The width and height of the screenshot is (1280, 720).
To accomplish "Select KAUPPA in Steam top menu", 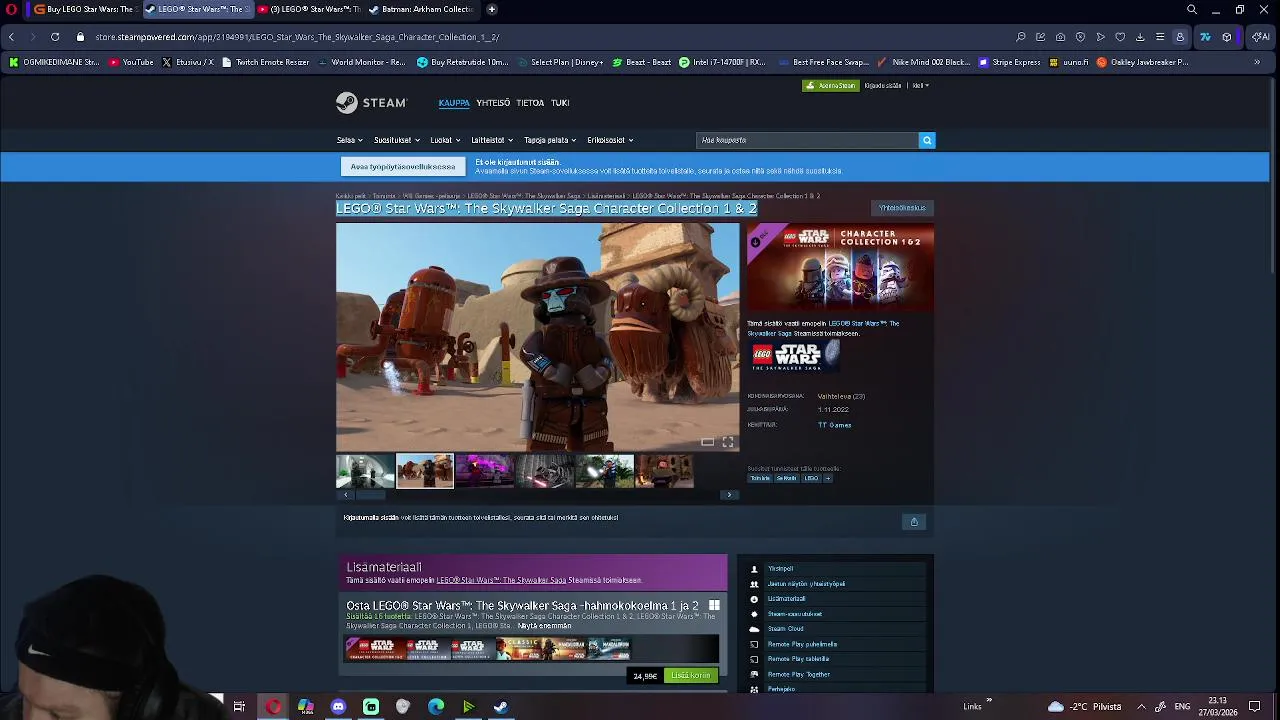I will pos(454,103).
